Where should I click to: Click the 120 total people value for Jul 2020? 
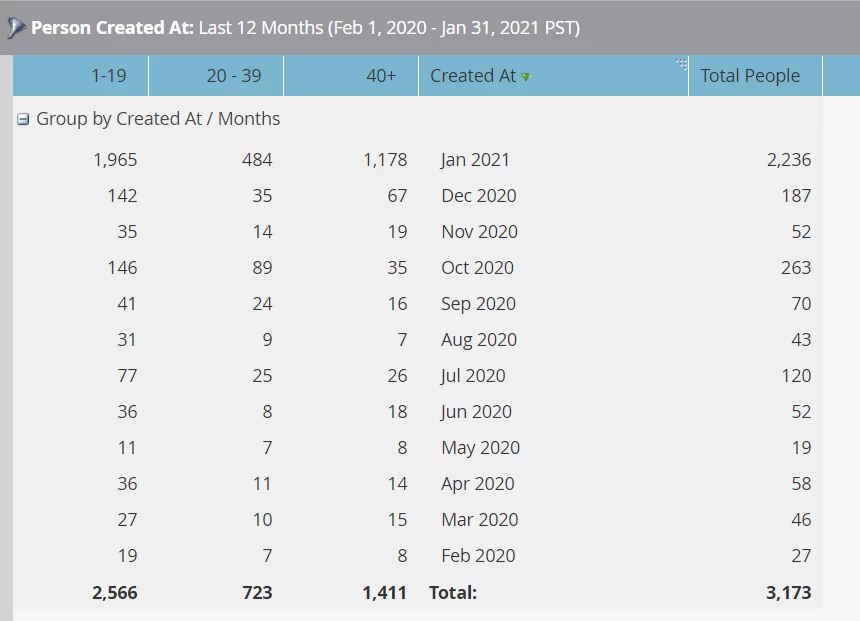pyautogui.click(x=796, y=376)
